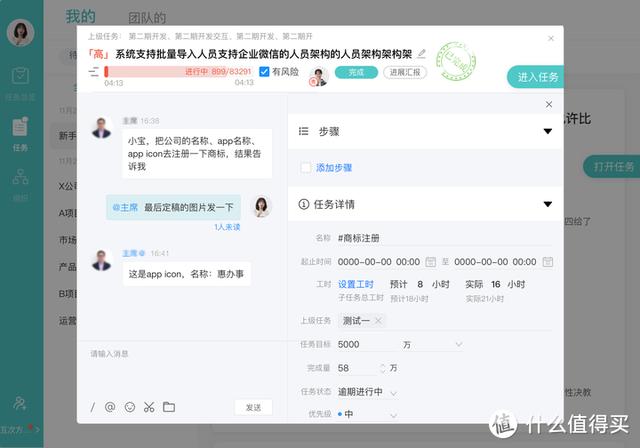The image size is (640, 448).
Task: Open the end date calendar icon
Action: pos(548,262)
